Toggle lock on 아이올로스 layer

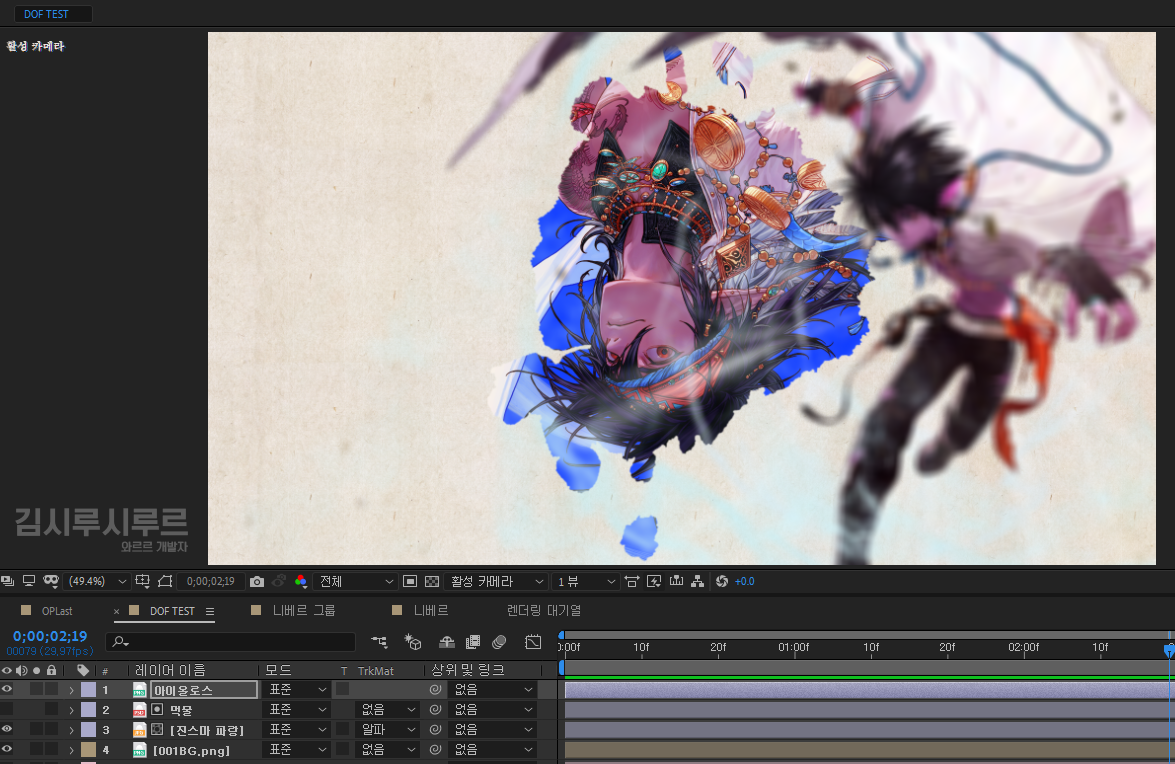pyautogui.click(x=51, y=689)
